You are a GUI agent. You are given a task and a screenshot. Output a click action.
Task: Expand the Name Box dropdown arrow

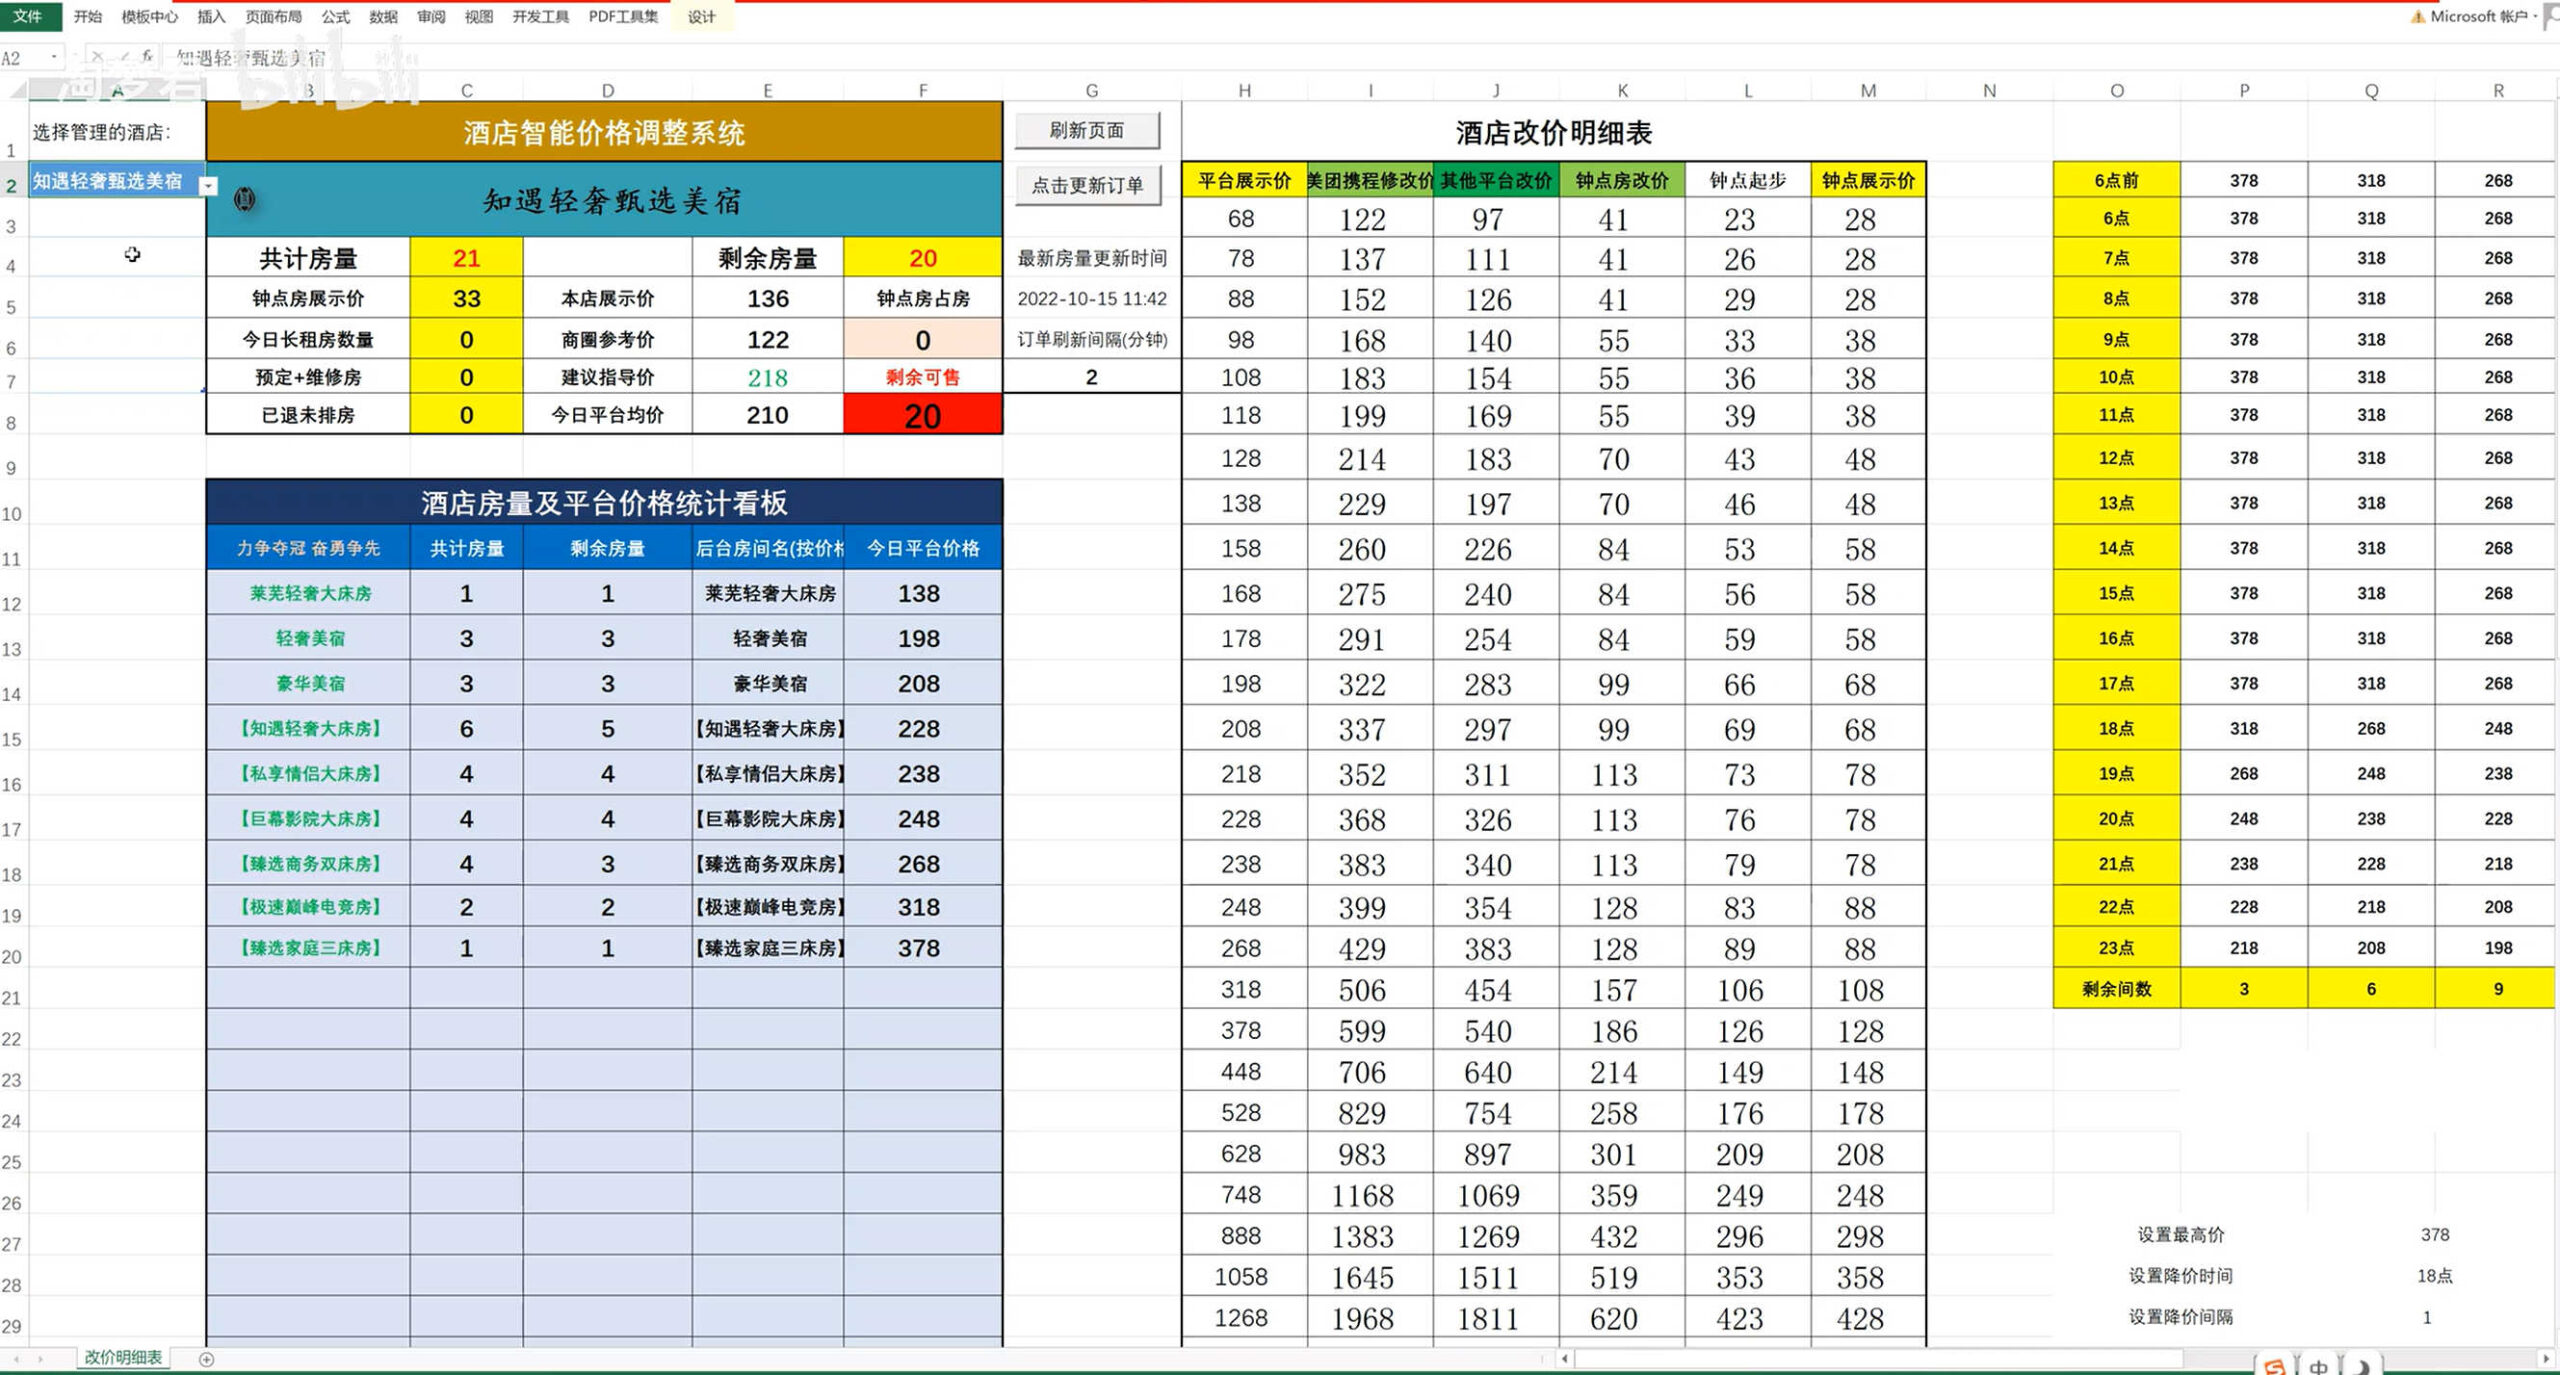[54, 57]
